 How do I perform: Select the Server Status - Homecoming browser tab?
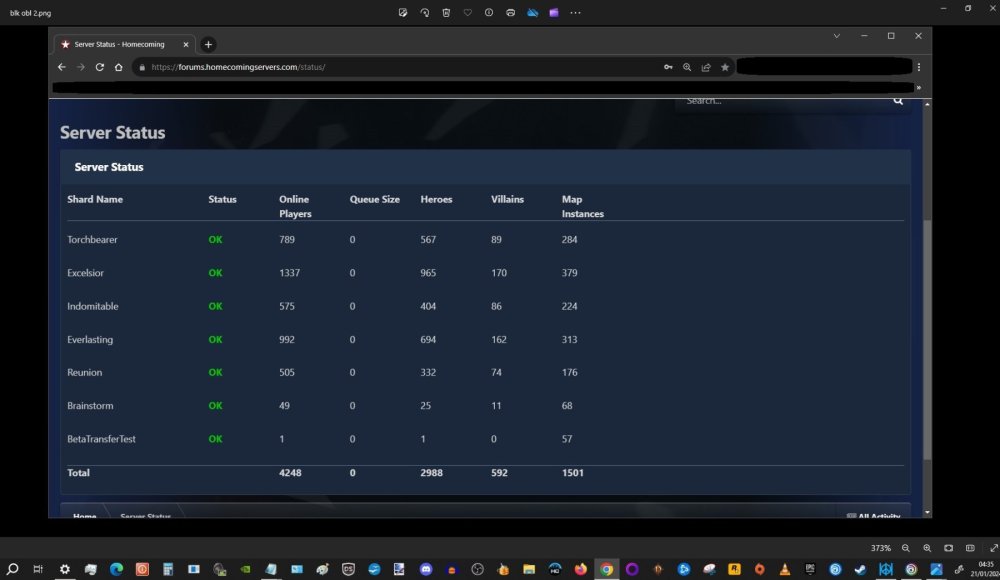[118, 44]
